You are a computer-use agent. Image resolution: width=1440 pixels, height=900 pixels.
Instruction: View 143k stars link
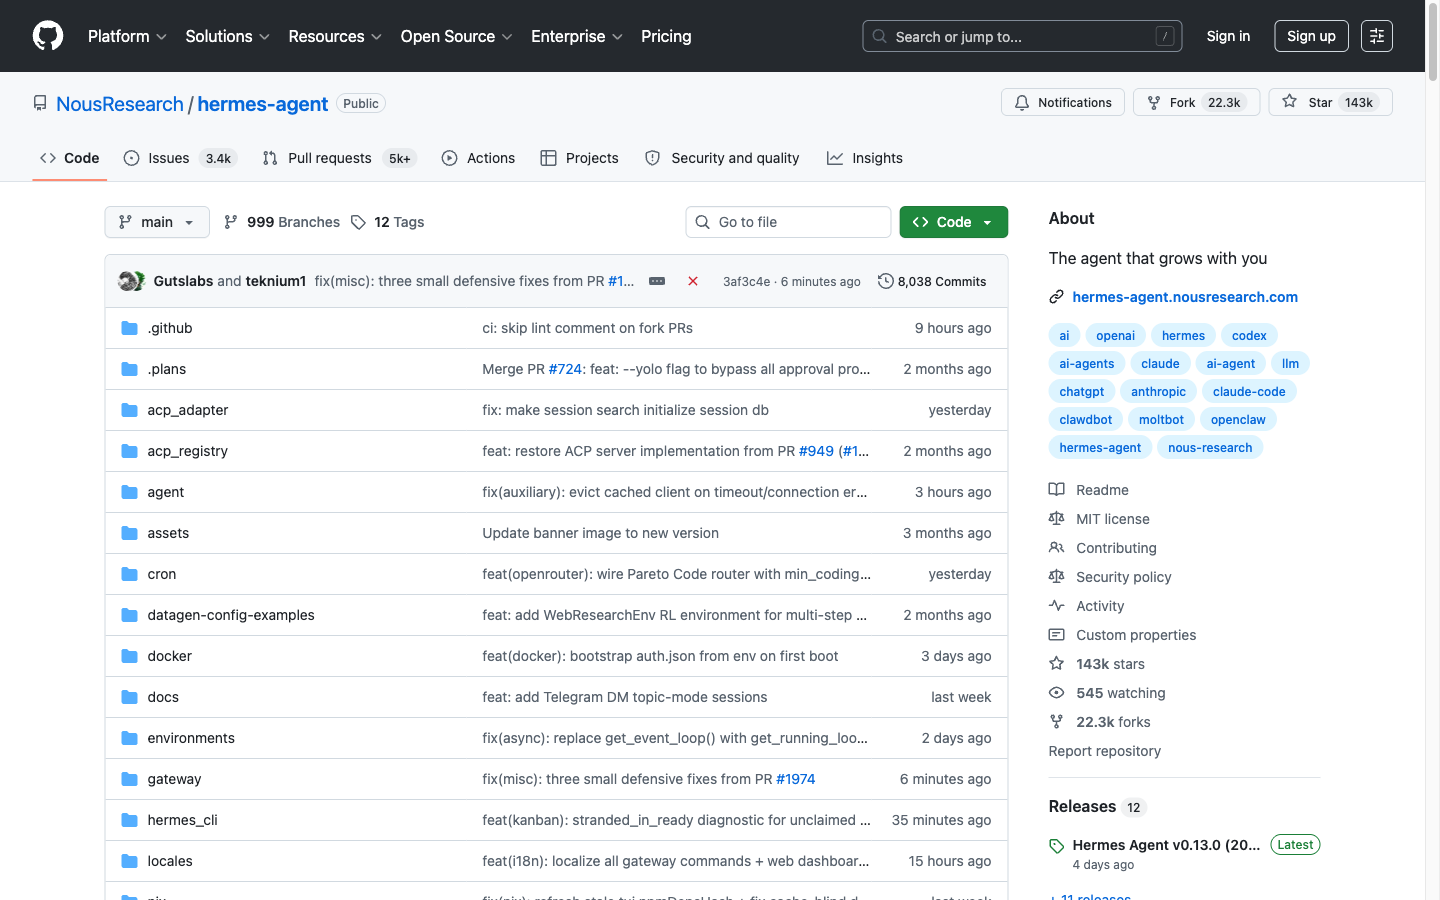coord(1097,664)
